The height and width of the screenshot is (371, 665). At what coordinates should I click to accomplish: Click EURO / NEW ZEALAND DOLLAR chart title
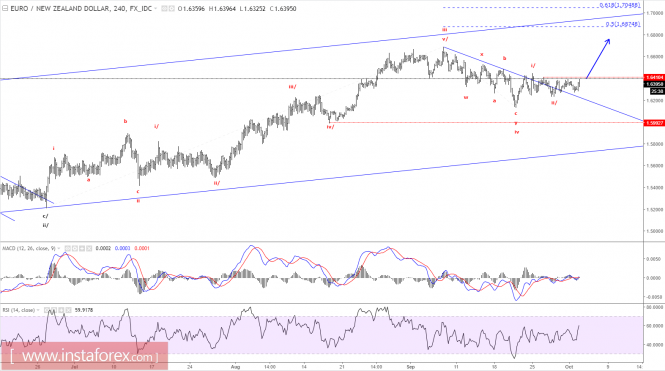coord(59,8)
